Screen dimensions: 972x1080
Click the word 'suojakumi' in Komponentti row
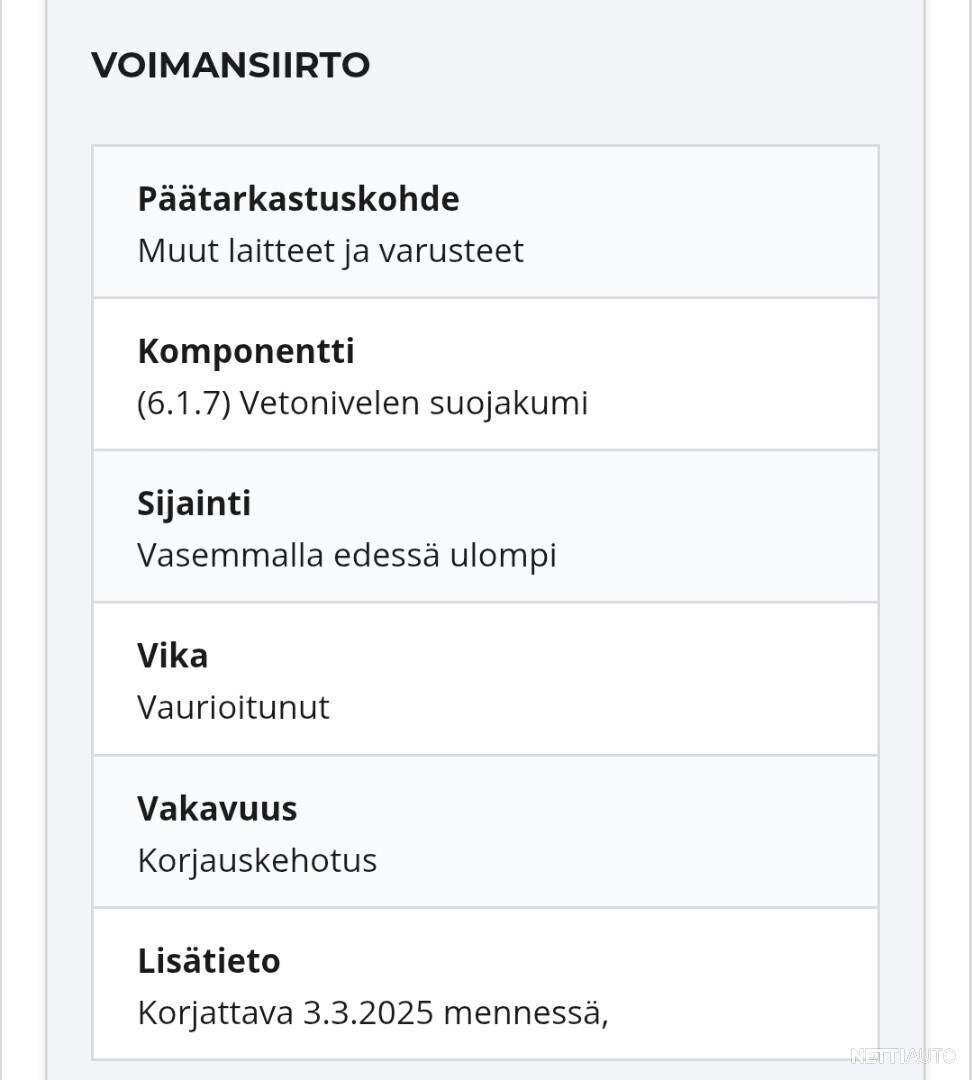(x=508, y=403)
